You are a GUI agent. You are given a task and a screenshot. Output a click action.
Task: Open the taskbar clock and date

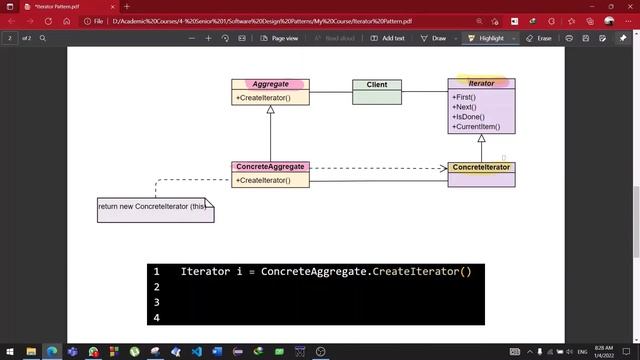click(x=604, y=351)
